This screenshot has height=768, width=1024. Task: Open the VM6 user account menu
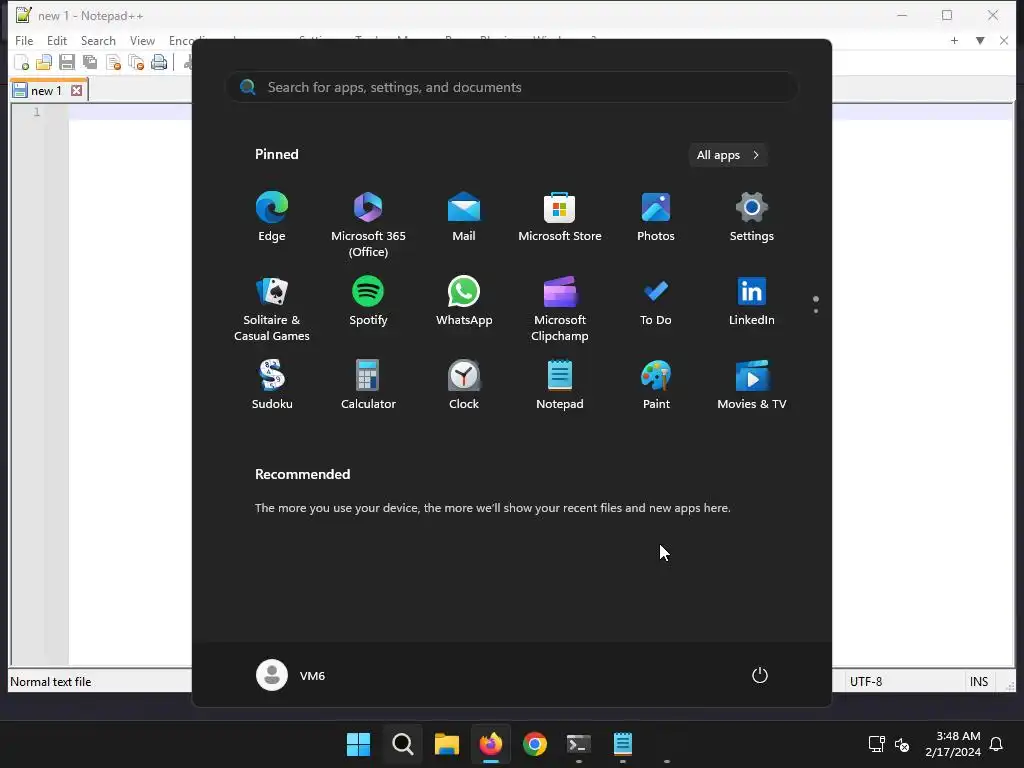pyautogui.click(x=291, y=675)
